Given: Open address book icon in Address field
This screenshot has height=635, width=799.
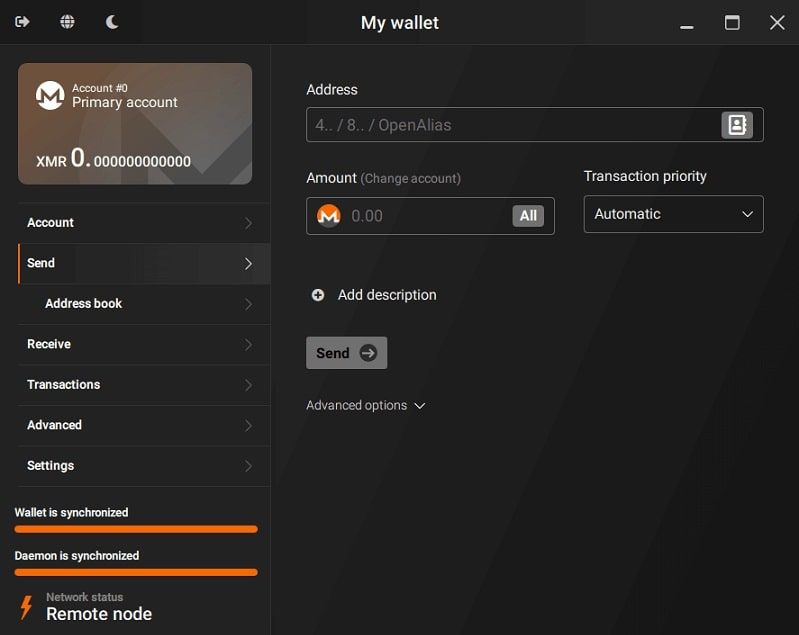Looking at the screenshot, I should (x=737, y=125).
